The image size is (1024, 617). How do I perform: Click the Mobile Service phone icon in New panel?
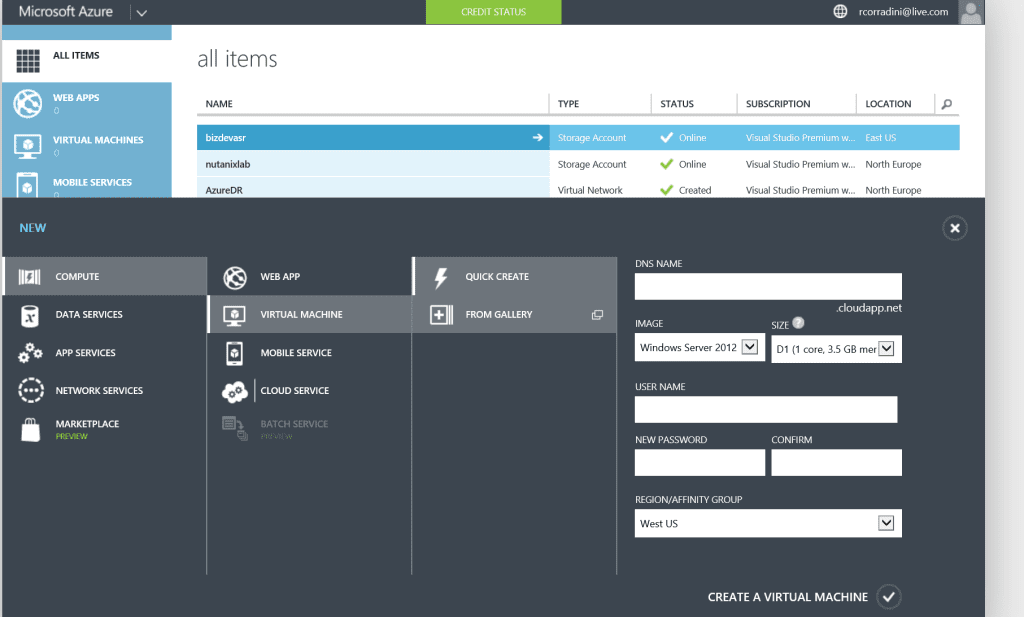coord(234,353)
